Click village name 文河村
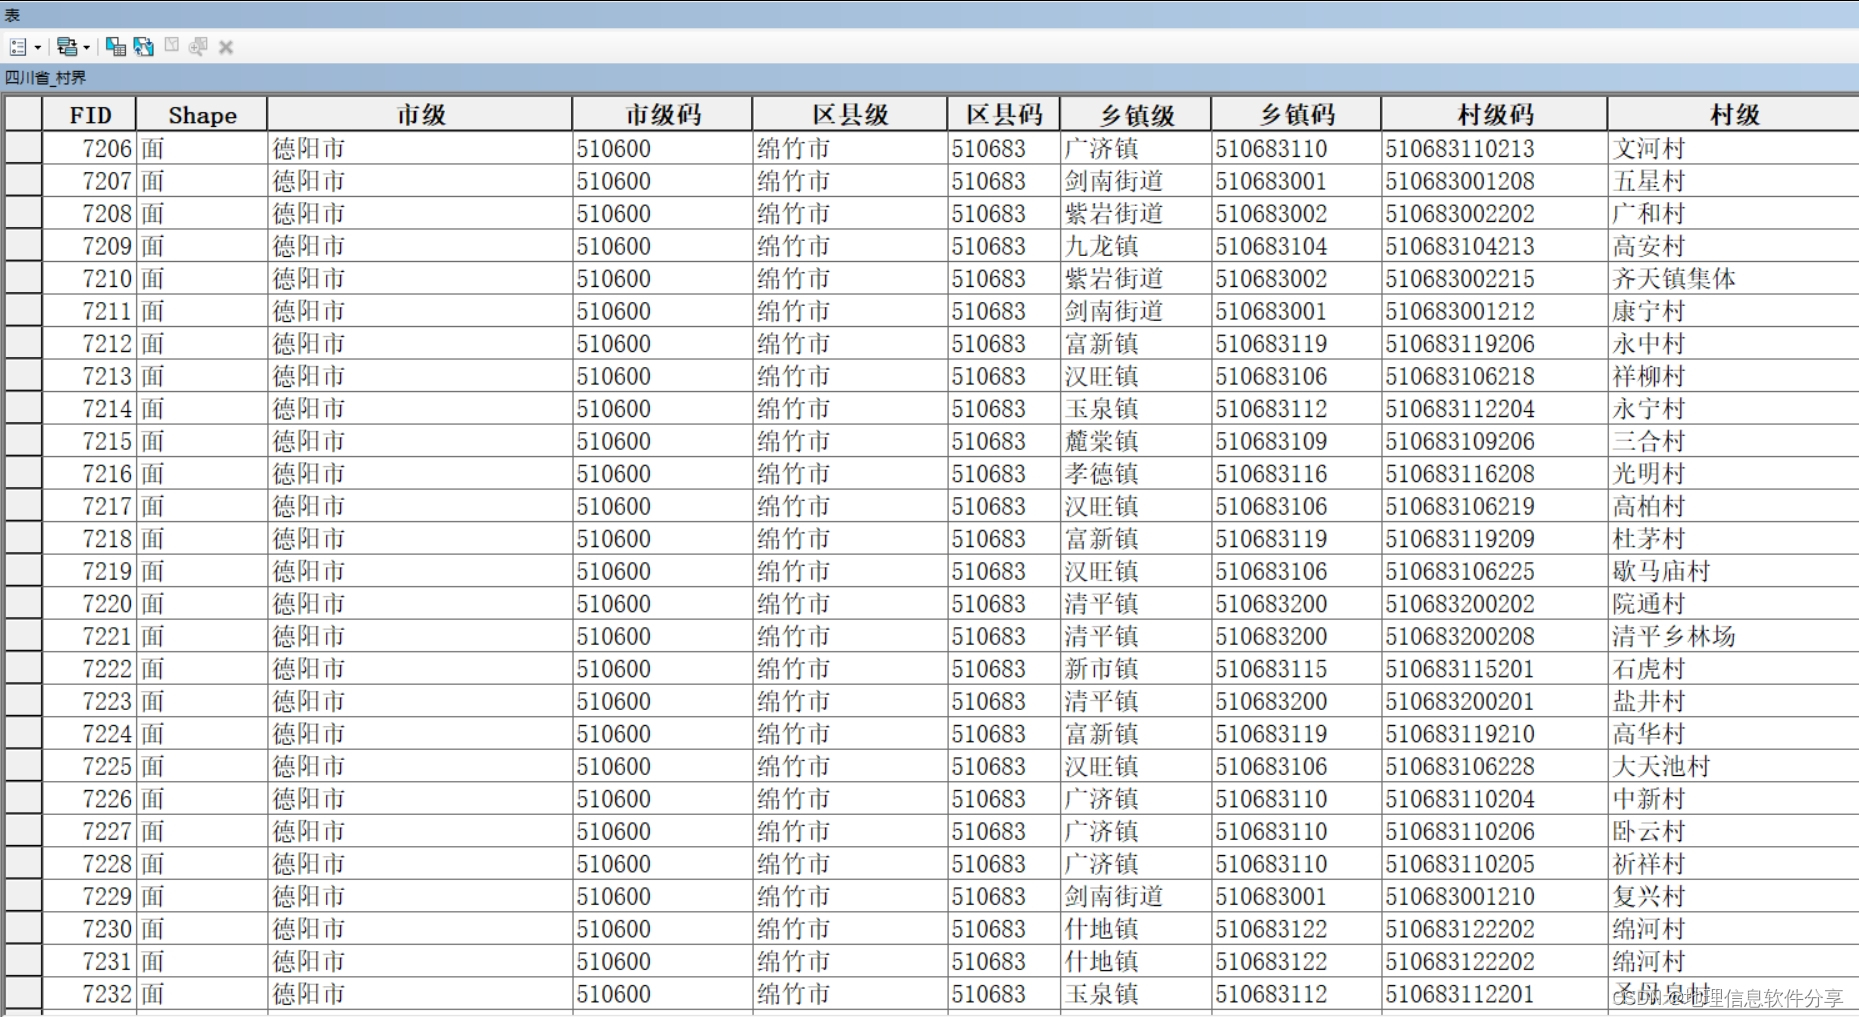 tap(1649, 148)
